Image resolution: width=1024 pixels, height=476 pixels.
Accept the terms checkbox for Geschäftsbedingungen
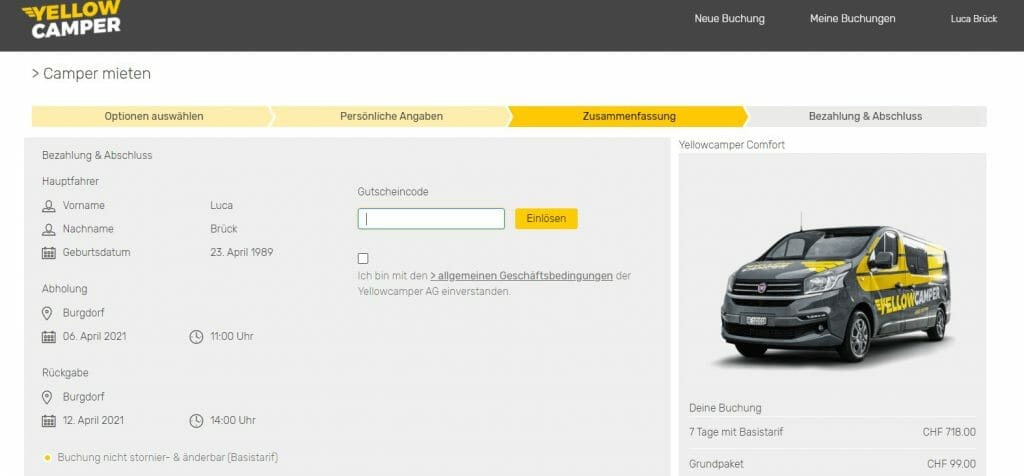[x=363, y=259]
